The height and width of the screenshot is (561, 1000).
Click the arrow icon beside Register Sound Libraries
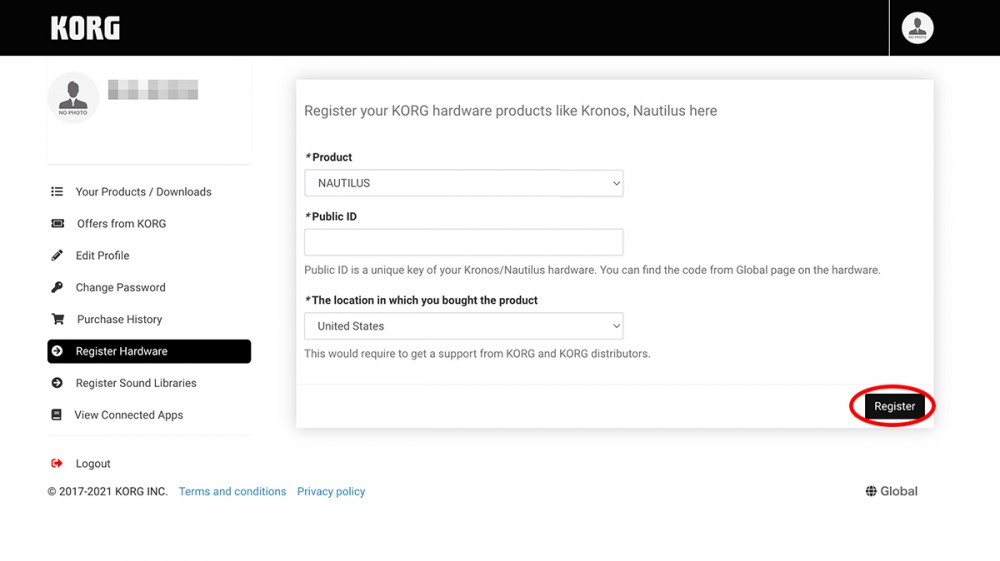(x=57, y=382)
